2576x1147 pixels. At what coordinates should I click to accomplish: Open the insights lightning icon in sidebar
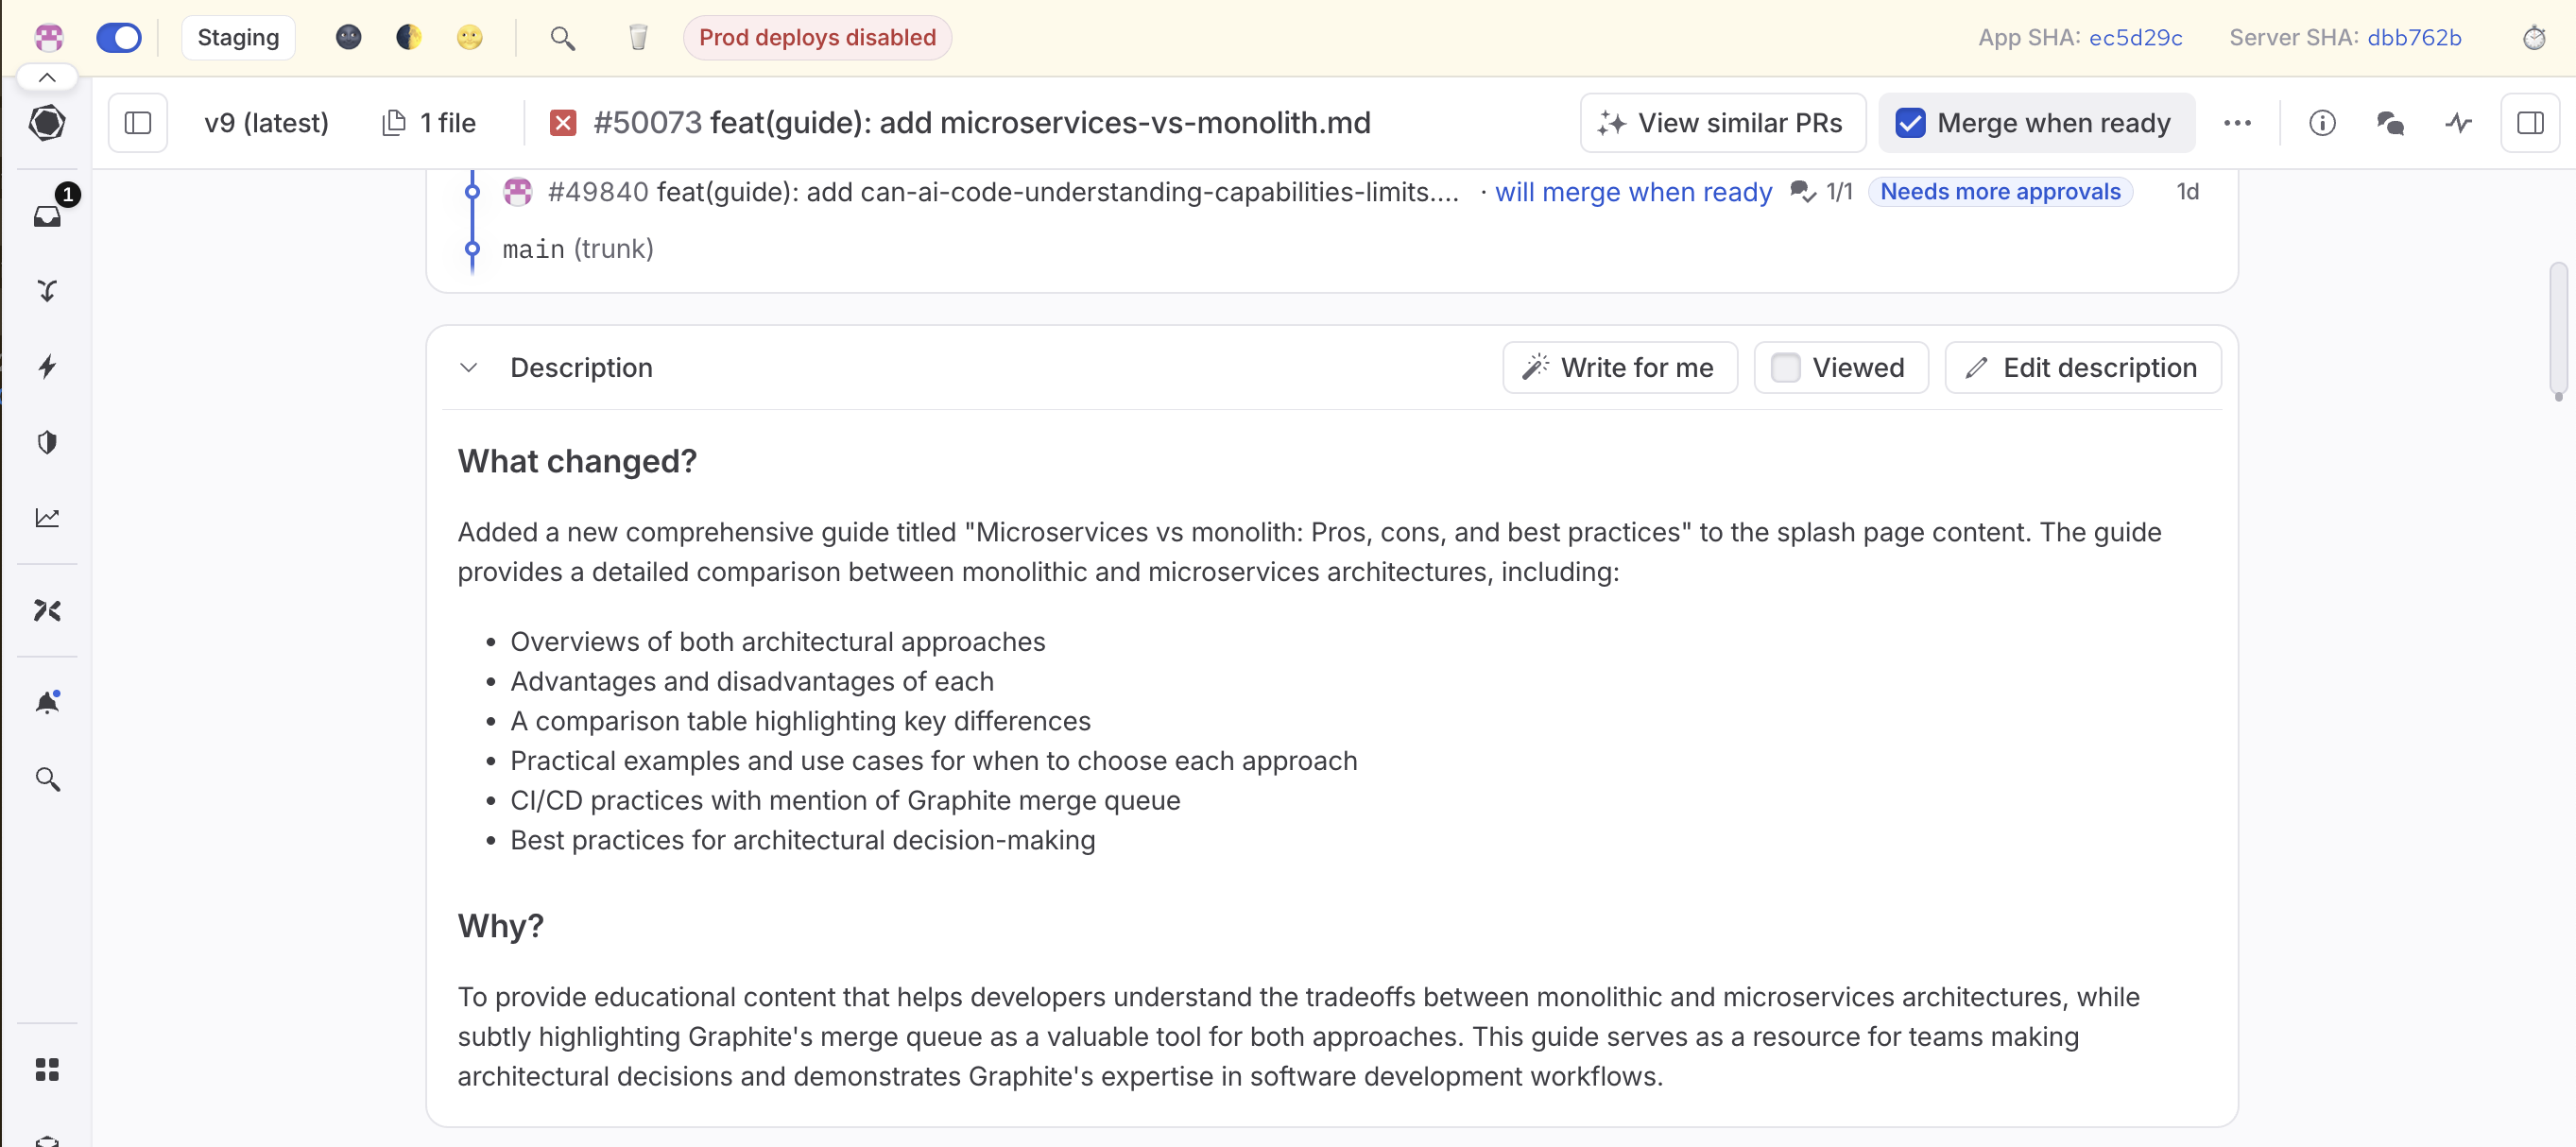click(x=48, y=366)
